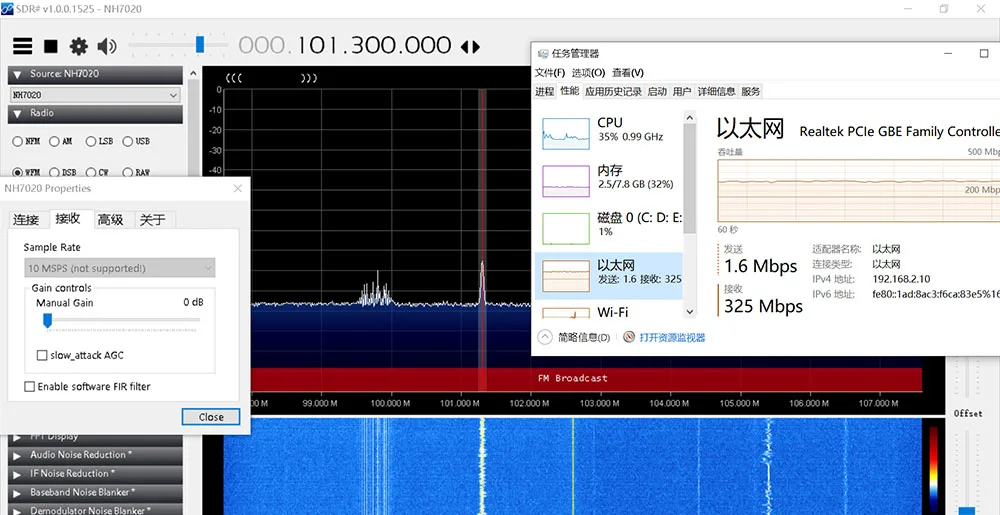Click the 192.168.2.10 IPv4 address value
This screenshot has width=1000, height=515.
pos(901,279)
